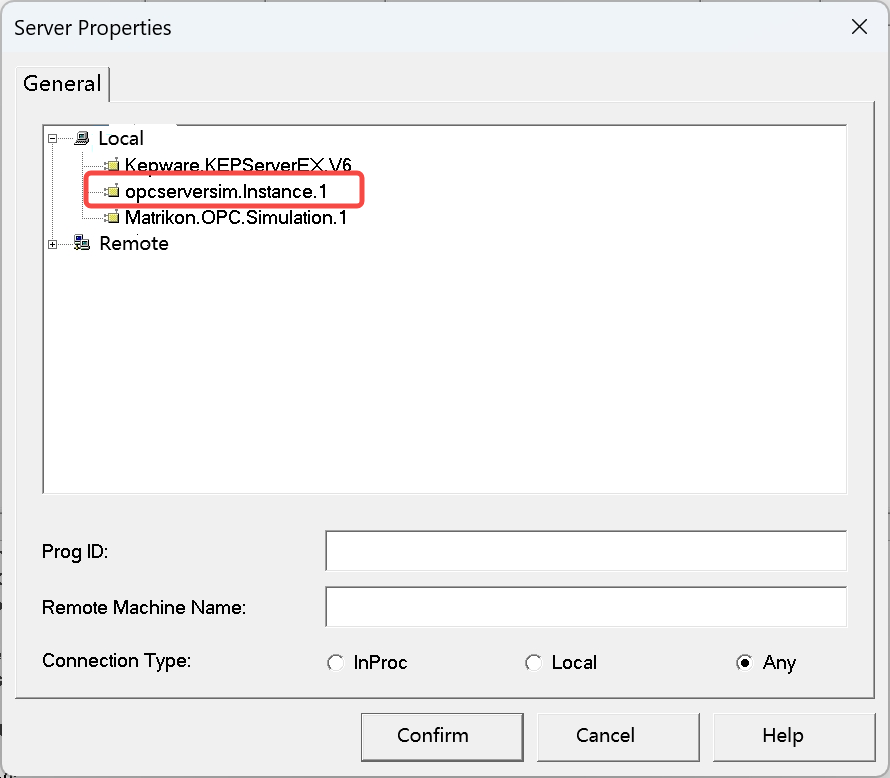Pick Matrikon.OPC.Simulation.1 in the tree
Viewport: 890px width, 778px height.
tap(236, 217)
